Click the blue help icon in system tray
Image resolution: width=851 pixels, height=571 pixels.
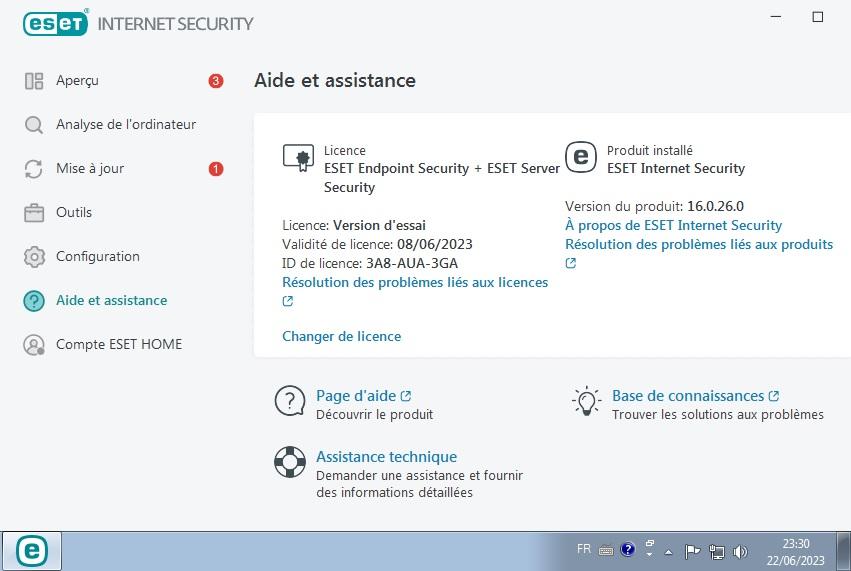[627, 550]
